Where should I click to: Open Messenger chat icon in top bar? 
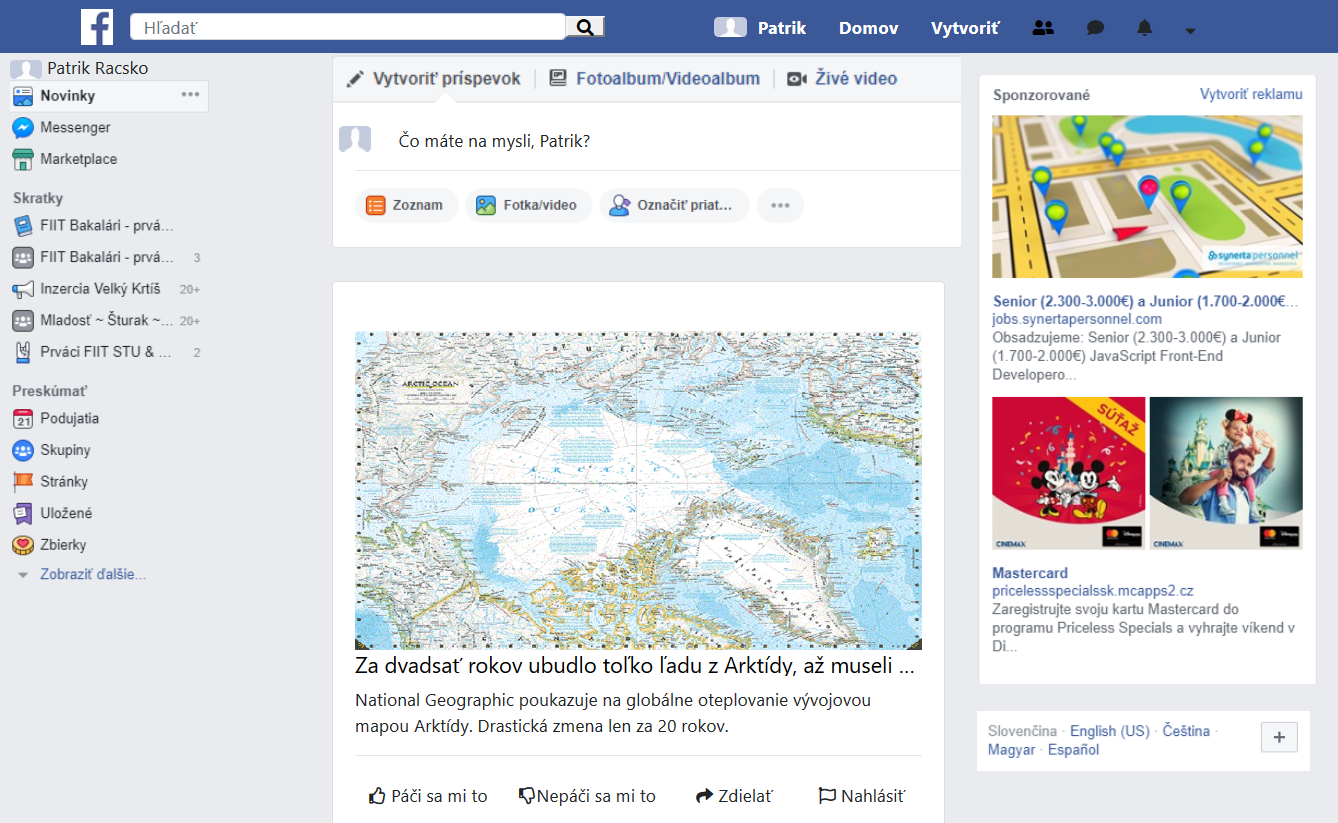pyautogui.click(x=1095, y=28)
